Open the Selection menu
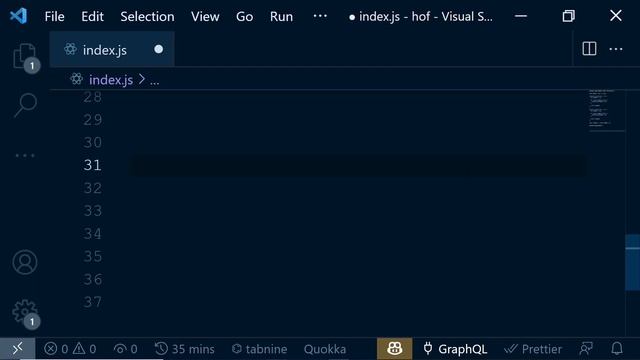Viewport: 640px width, 360px height. (x=147, y=17)
